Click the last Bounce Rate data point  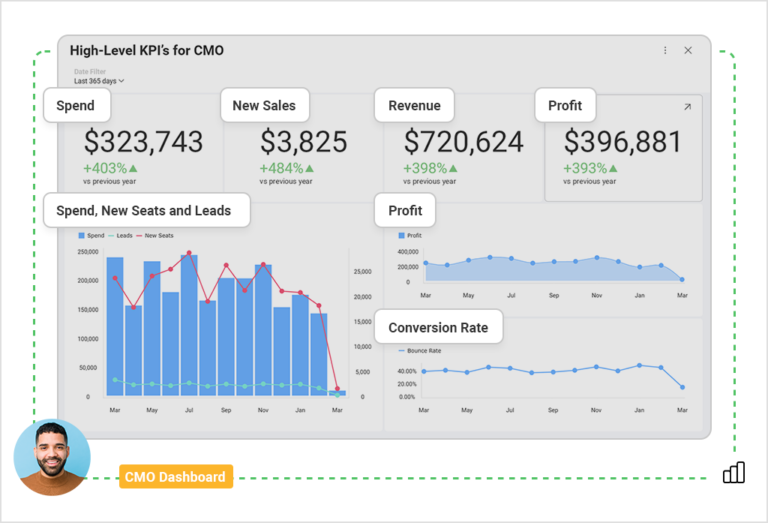pos(682,387)
